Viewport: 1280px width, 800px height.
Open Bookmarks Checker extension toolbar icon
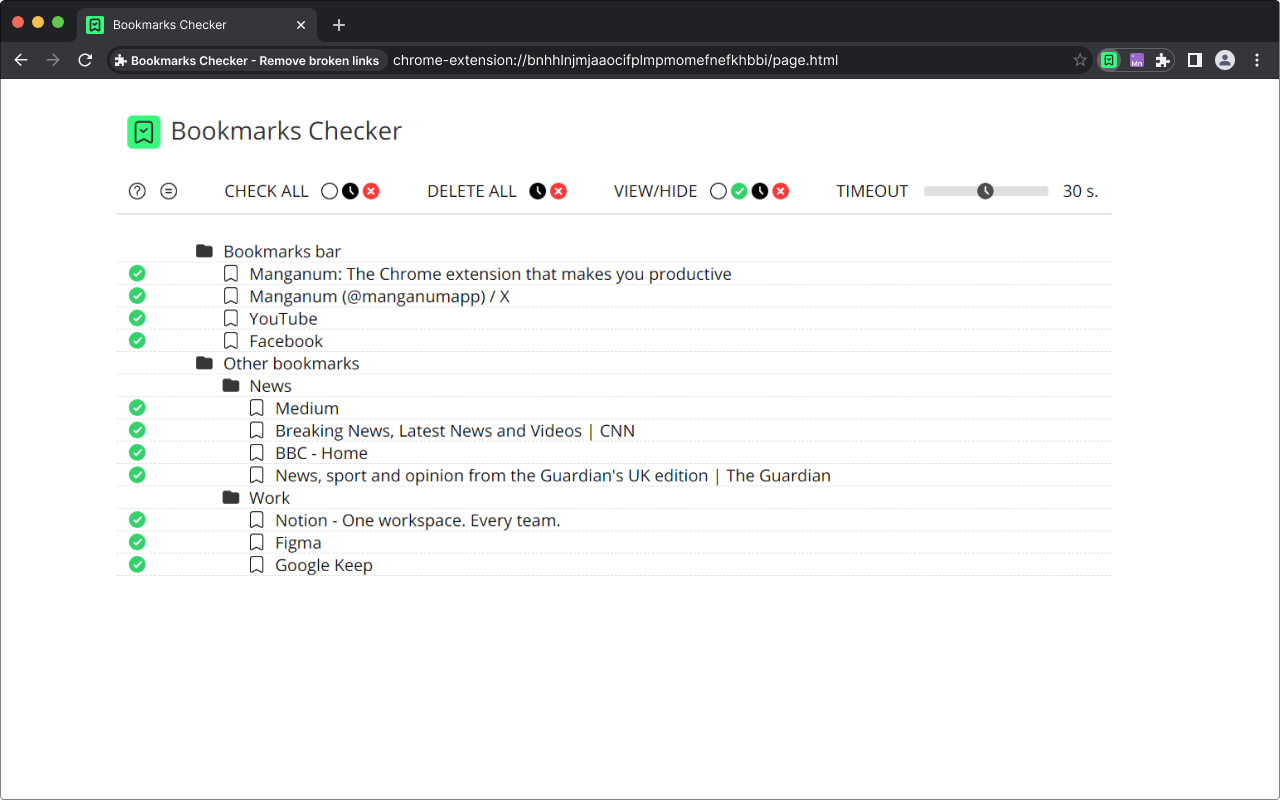[1109, 60]
